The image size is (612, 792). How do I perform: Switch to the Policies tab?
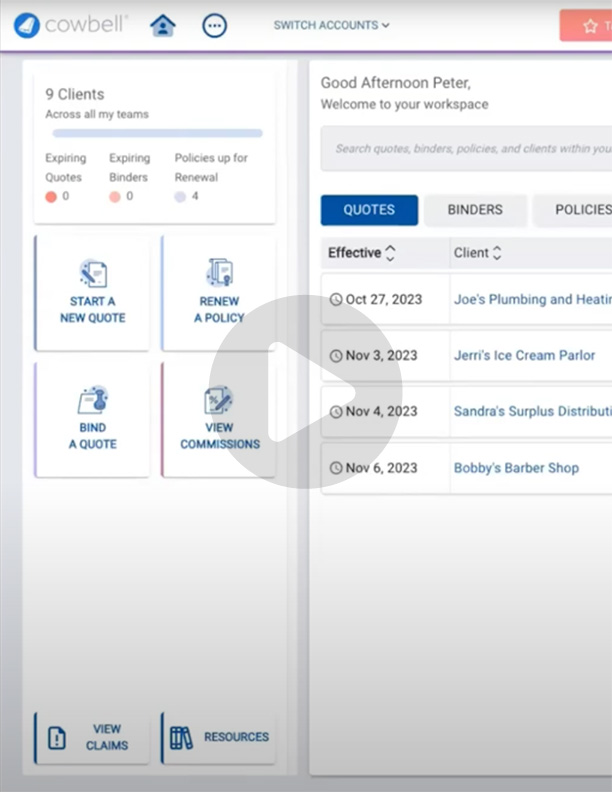(573, 210)
